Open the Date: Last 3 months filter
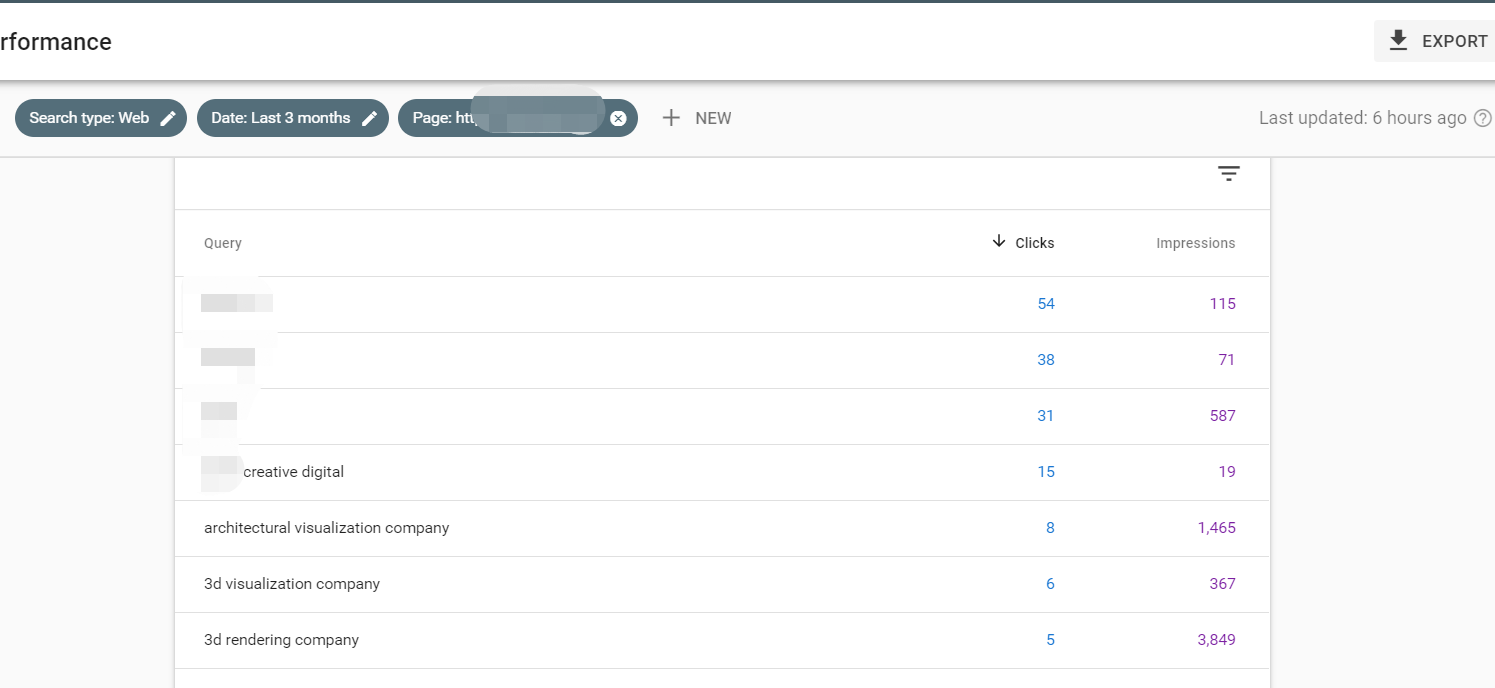This screenshot has height=688, width=1495. pyautogui.click(x=293, y=118)
